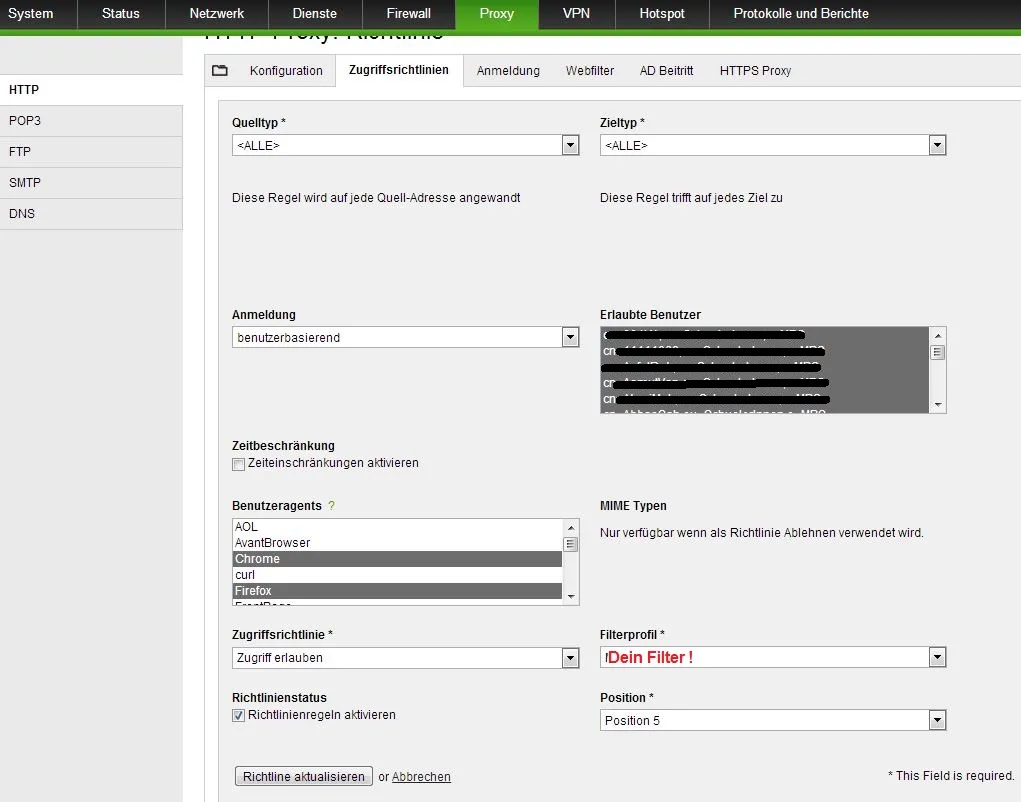
Task: Click the Richtline aktualisieren button
Action: pos(303,777)
